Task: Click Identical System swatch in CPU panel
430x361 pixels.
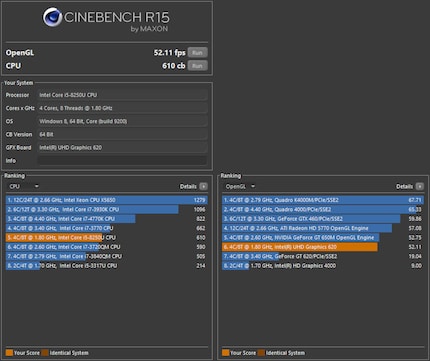Action: (45, 353)
